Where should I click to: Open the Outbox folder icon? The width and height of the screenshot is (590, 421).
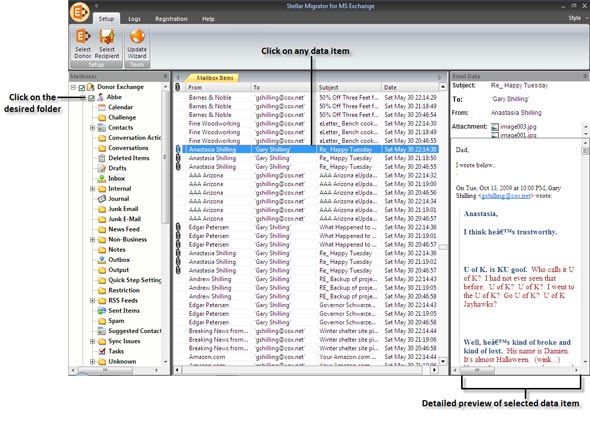coord(102,260)
